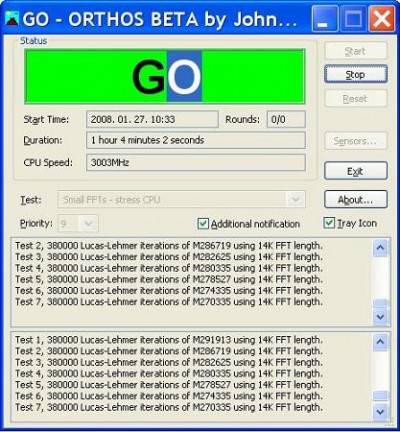Open the About dialog
The height and width of the screenshot is (432, 400).
coord(356,199)
